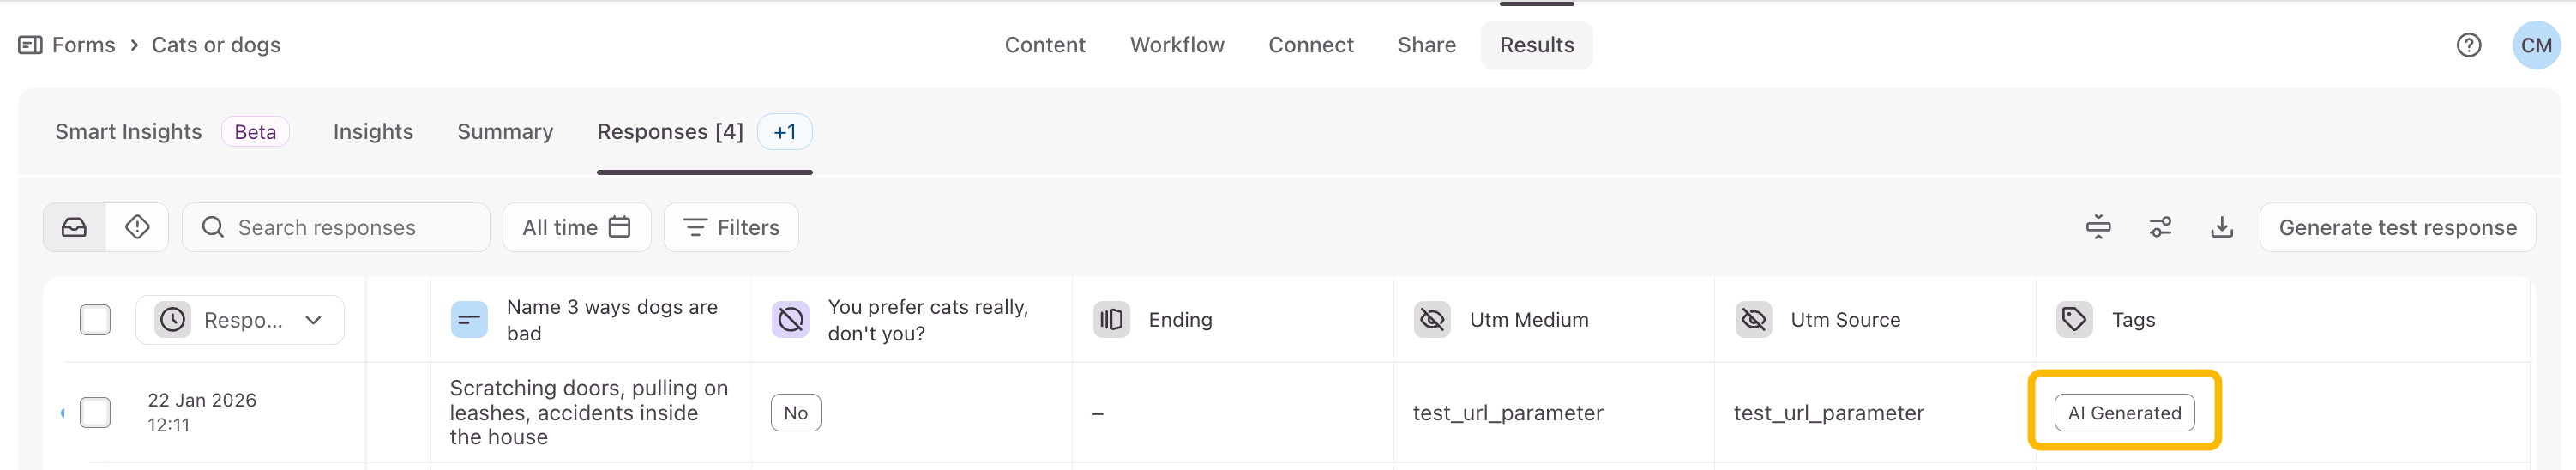Screen dimensions: 2576x470
Task: Go to Forms breadcrumb link
Action: pyautogui.click(x=83, y=45)
